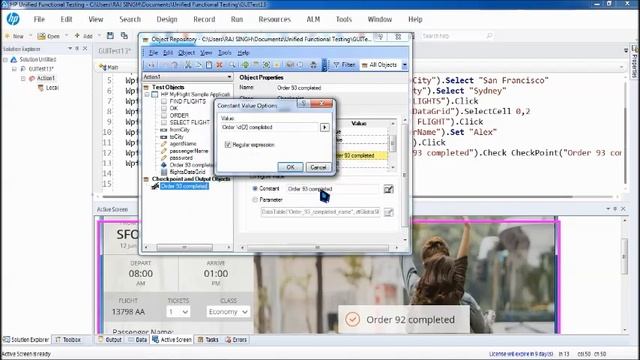This screenshot has height=360, width=640.
Task: Click the Value text field in dialog
Action: coord(269,127)
